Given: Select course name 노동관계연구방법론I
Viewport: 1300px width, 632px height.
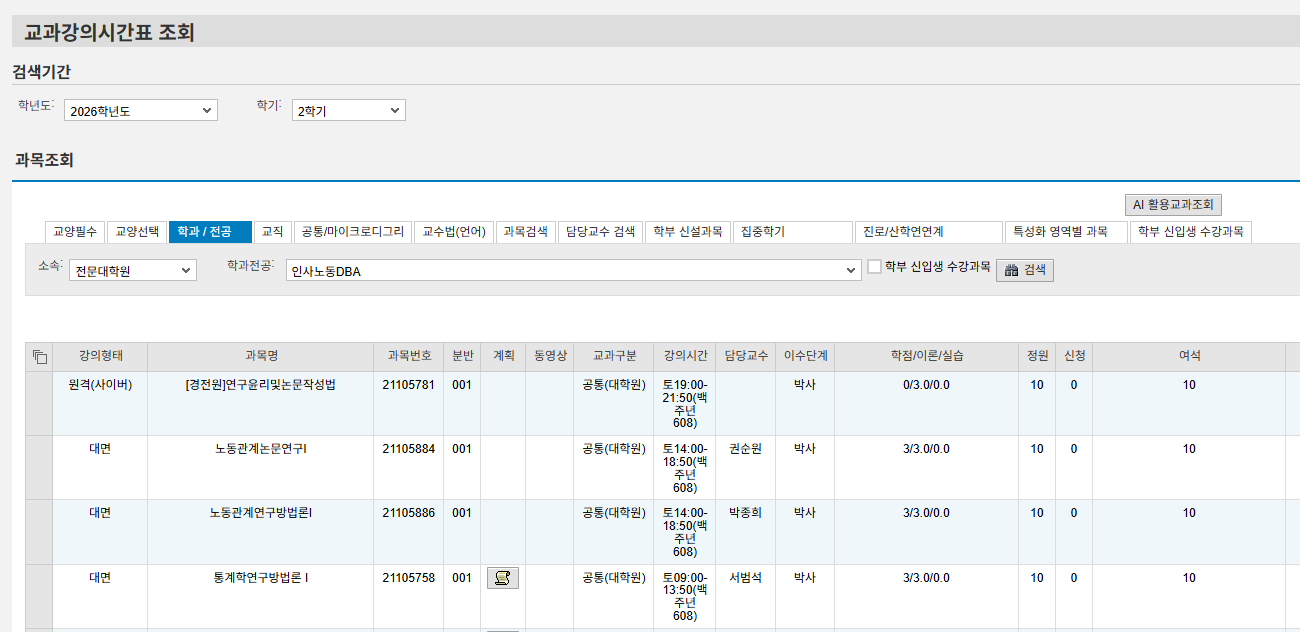Looking at the screenshot, I should tap(261, 513).
